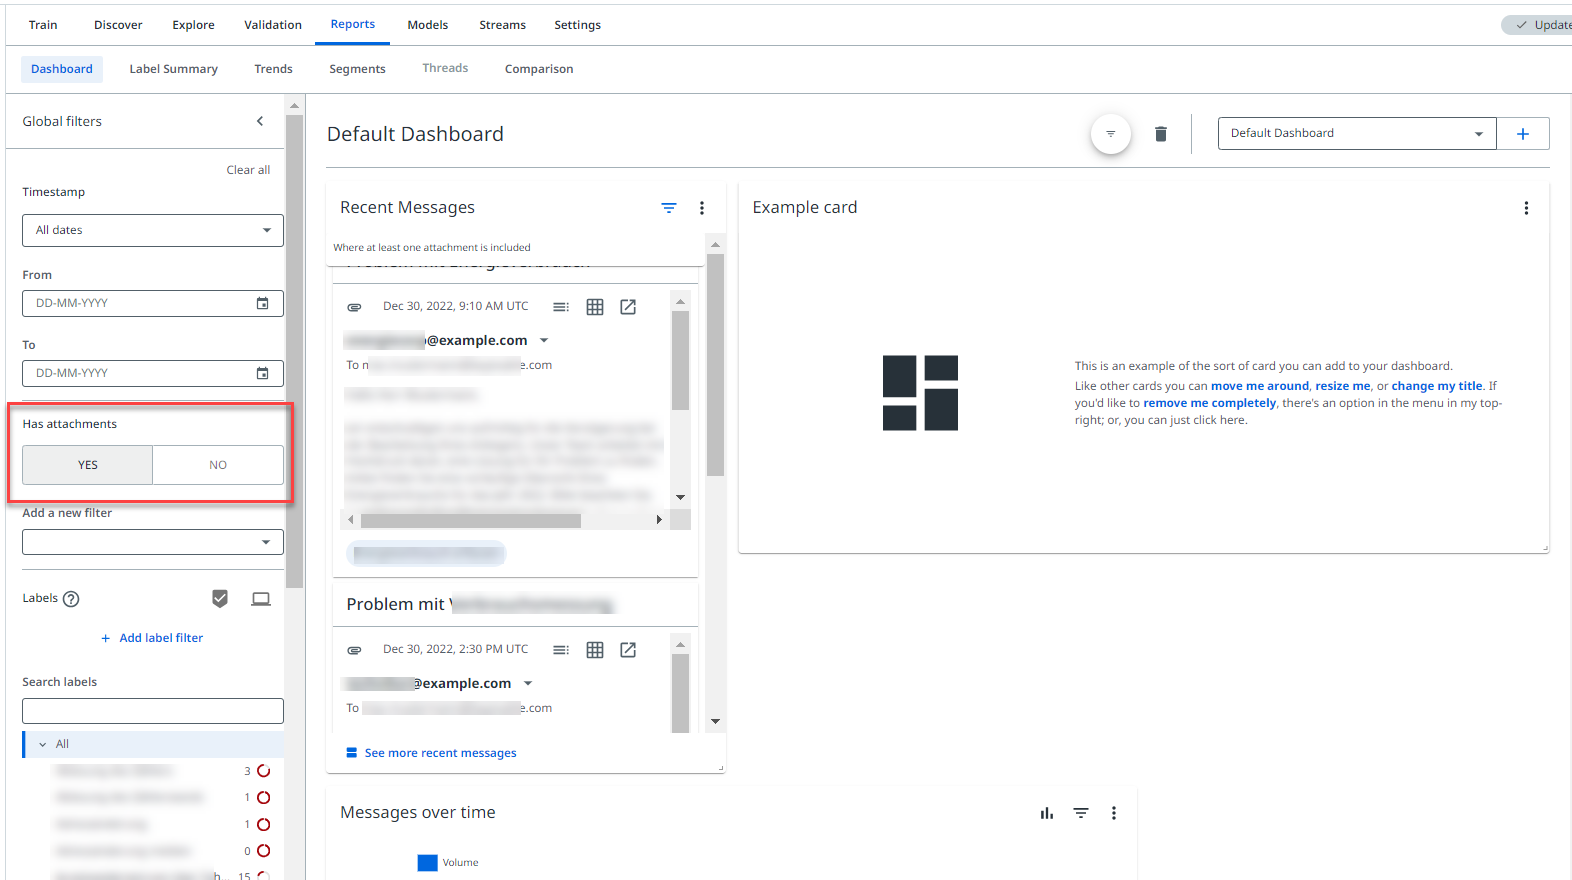Set Has attachments to NO

(x=218, y=465)
